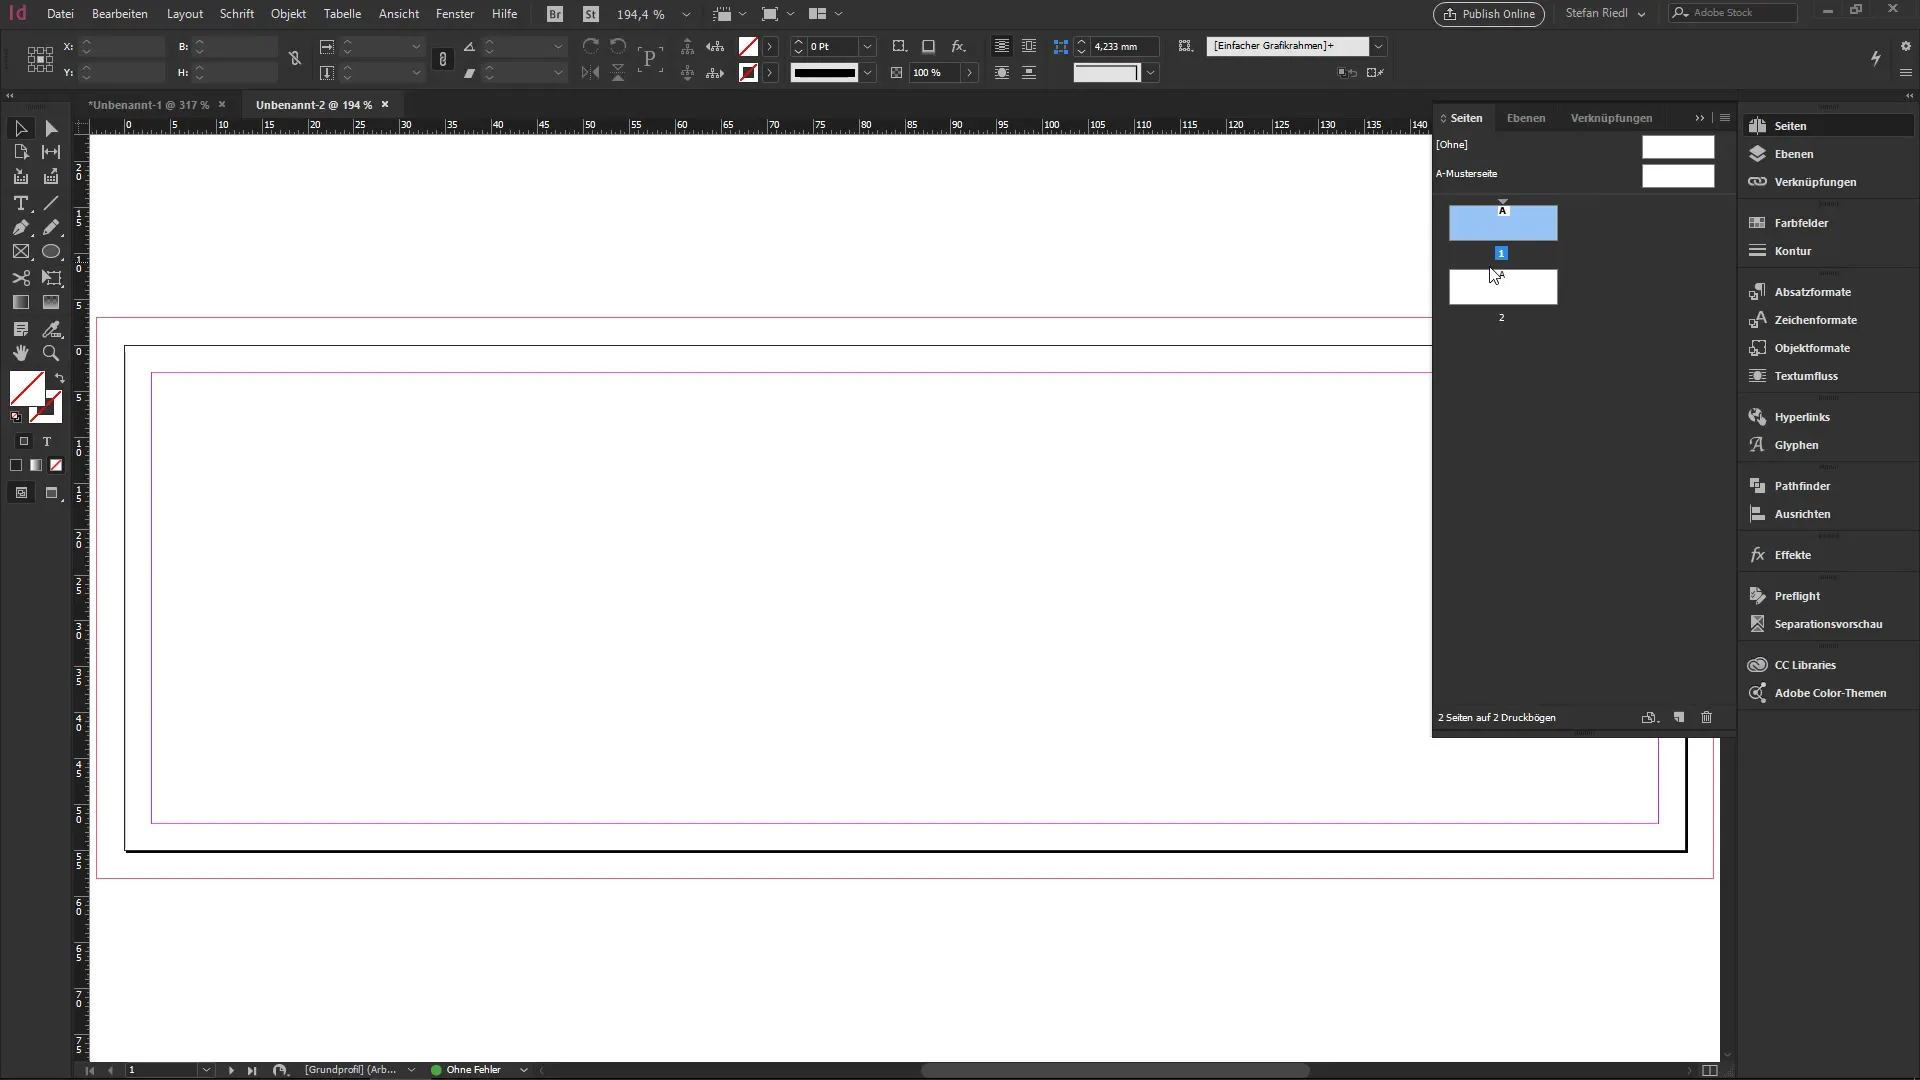Toggle constrain proportions for width and height
Viewport: 1920px width, 1080px height.
295,59
